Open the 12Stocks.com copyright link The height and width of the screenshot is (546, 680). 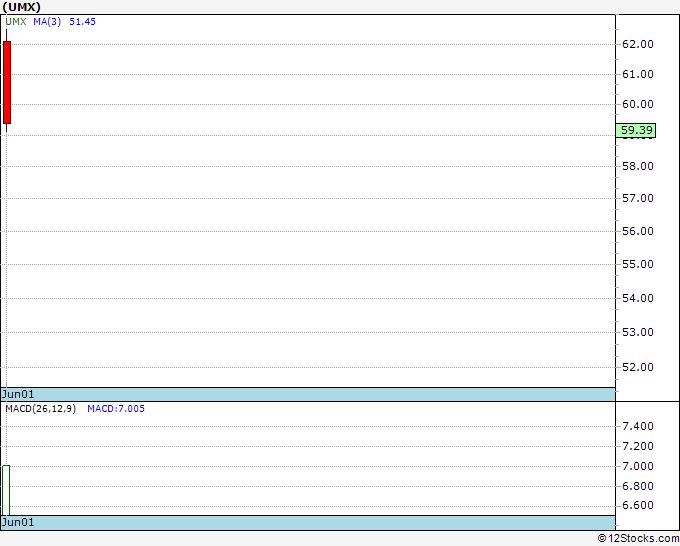638,539
